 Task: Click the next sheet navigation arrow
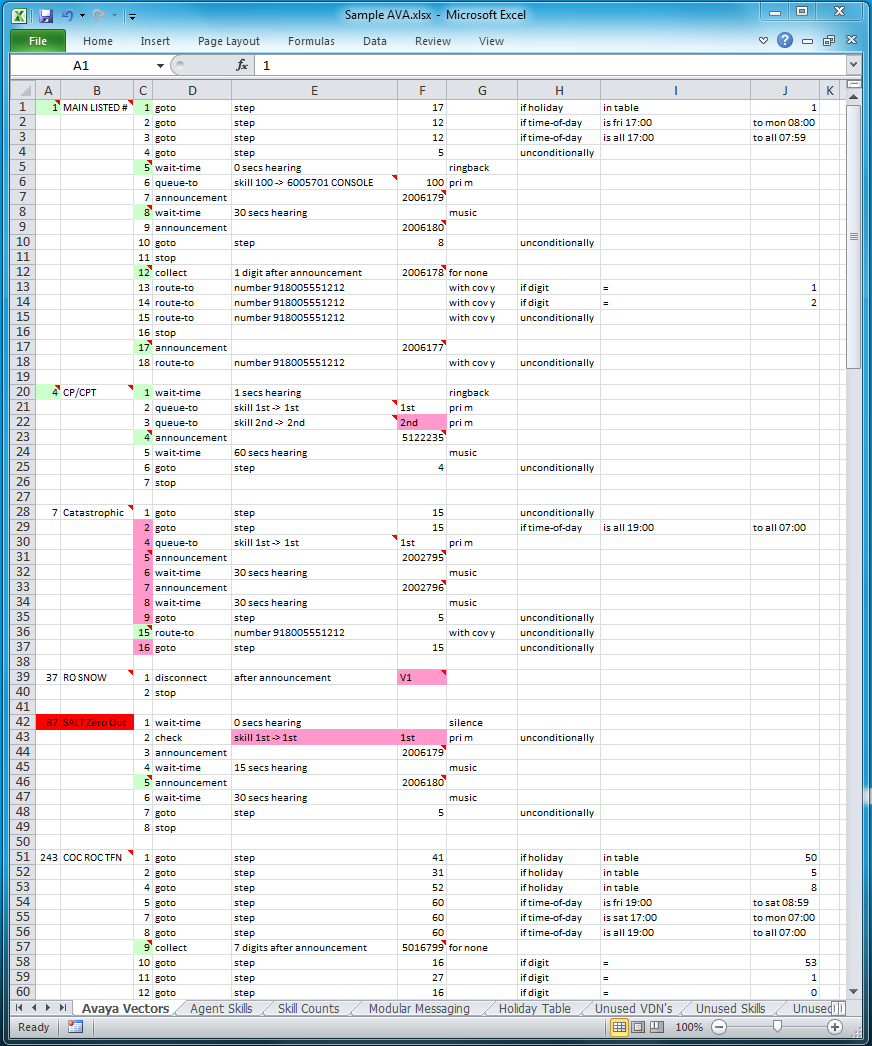pos(48,1008)
